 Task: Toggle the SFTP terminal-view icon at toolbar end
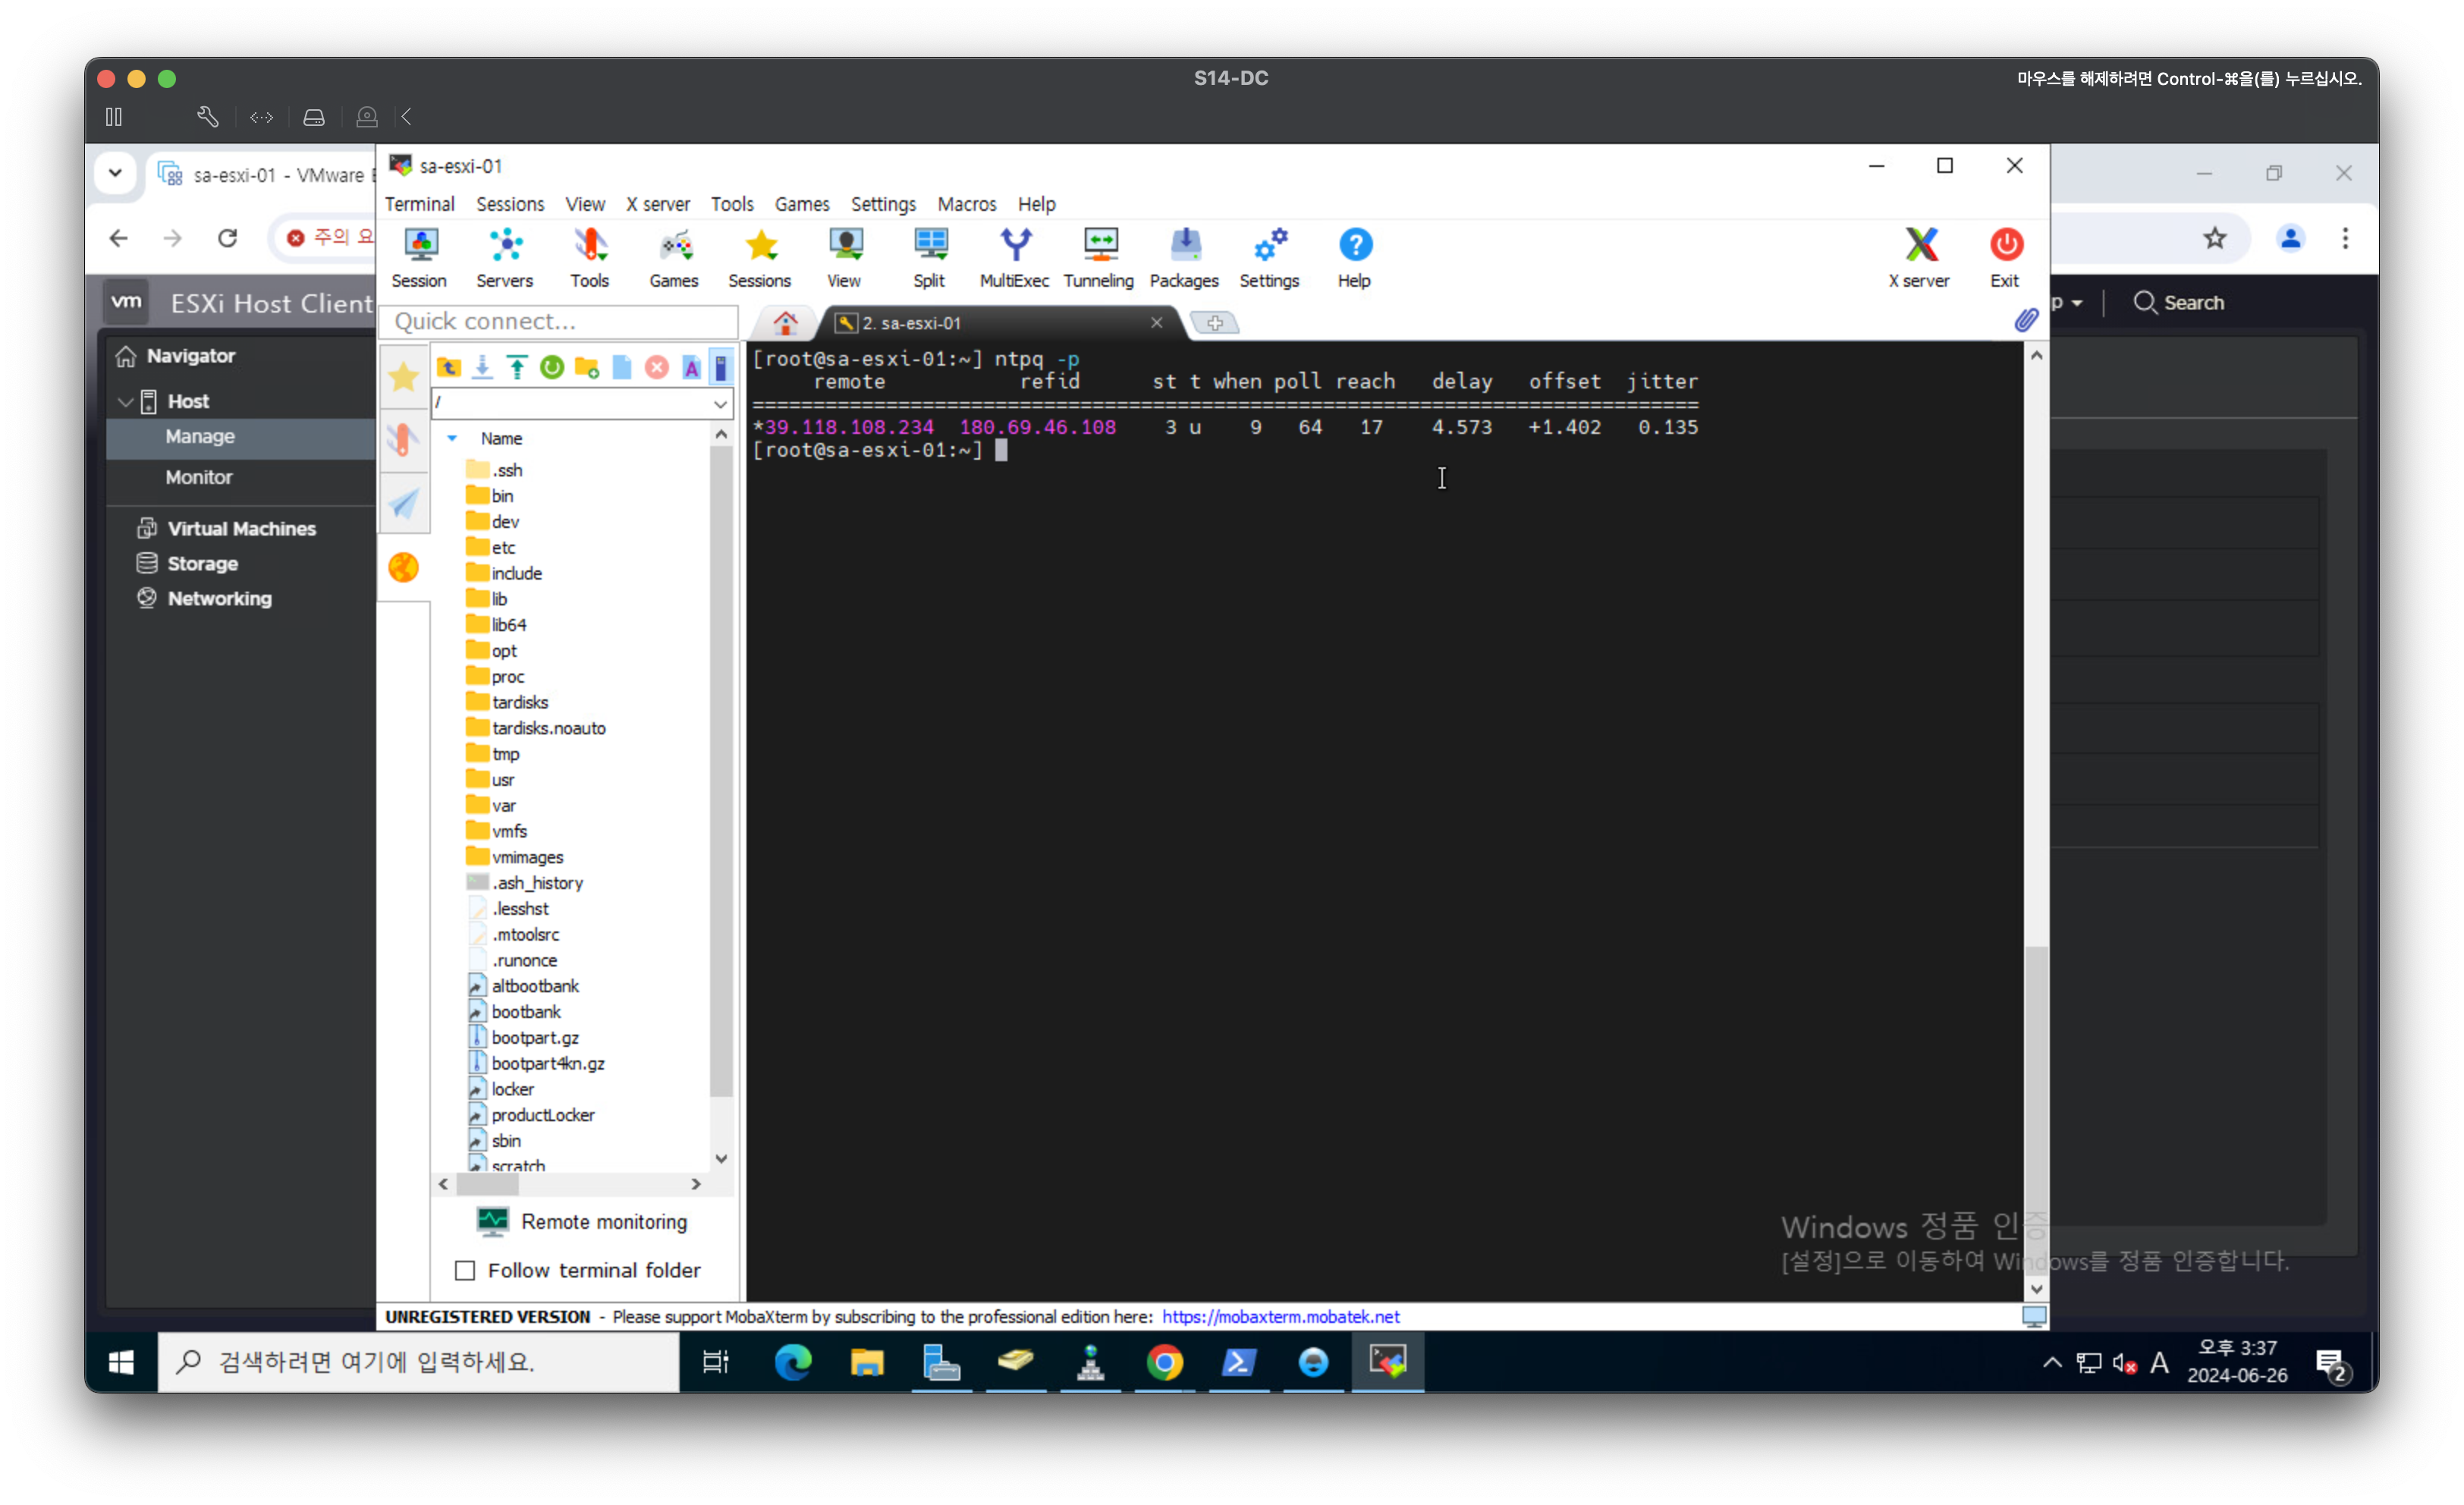[721, 367]
